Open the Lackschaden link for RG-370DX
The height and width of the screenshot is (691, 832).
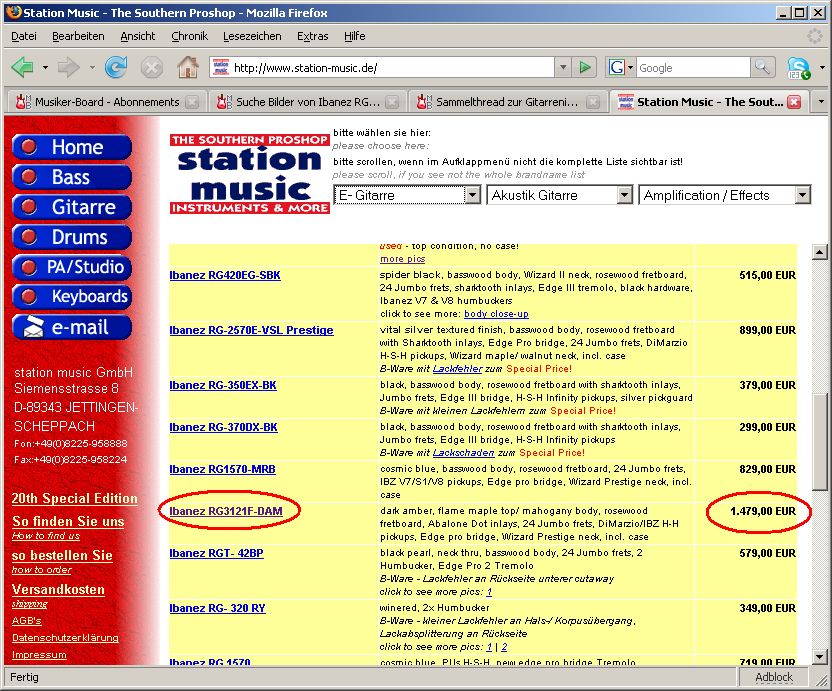click(463, 453)
